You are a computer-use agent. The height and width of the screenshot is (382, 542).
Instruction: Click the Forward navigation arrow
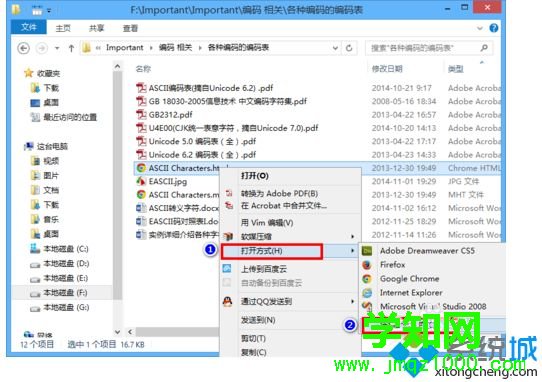pyautogui.click(x=42, y=48)
